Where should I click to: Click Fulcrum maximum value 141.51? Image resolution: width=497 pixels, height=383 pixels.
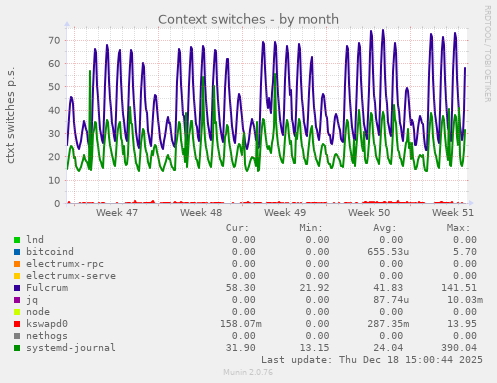[459, 287]
